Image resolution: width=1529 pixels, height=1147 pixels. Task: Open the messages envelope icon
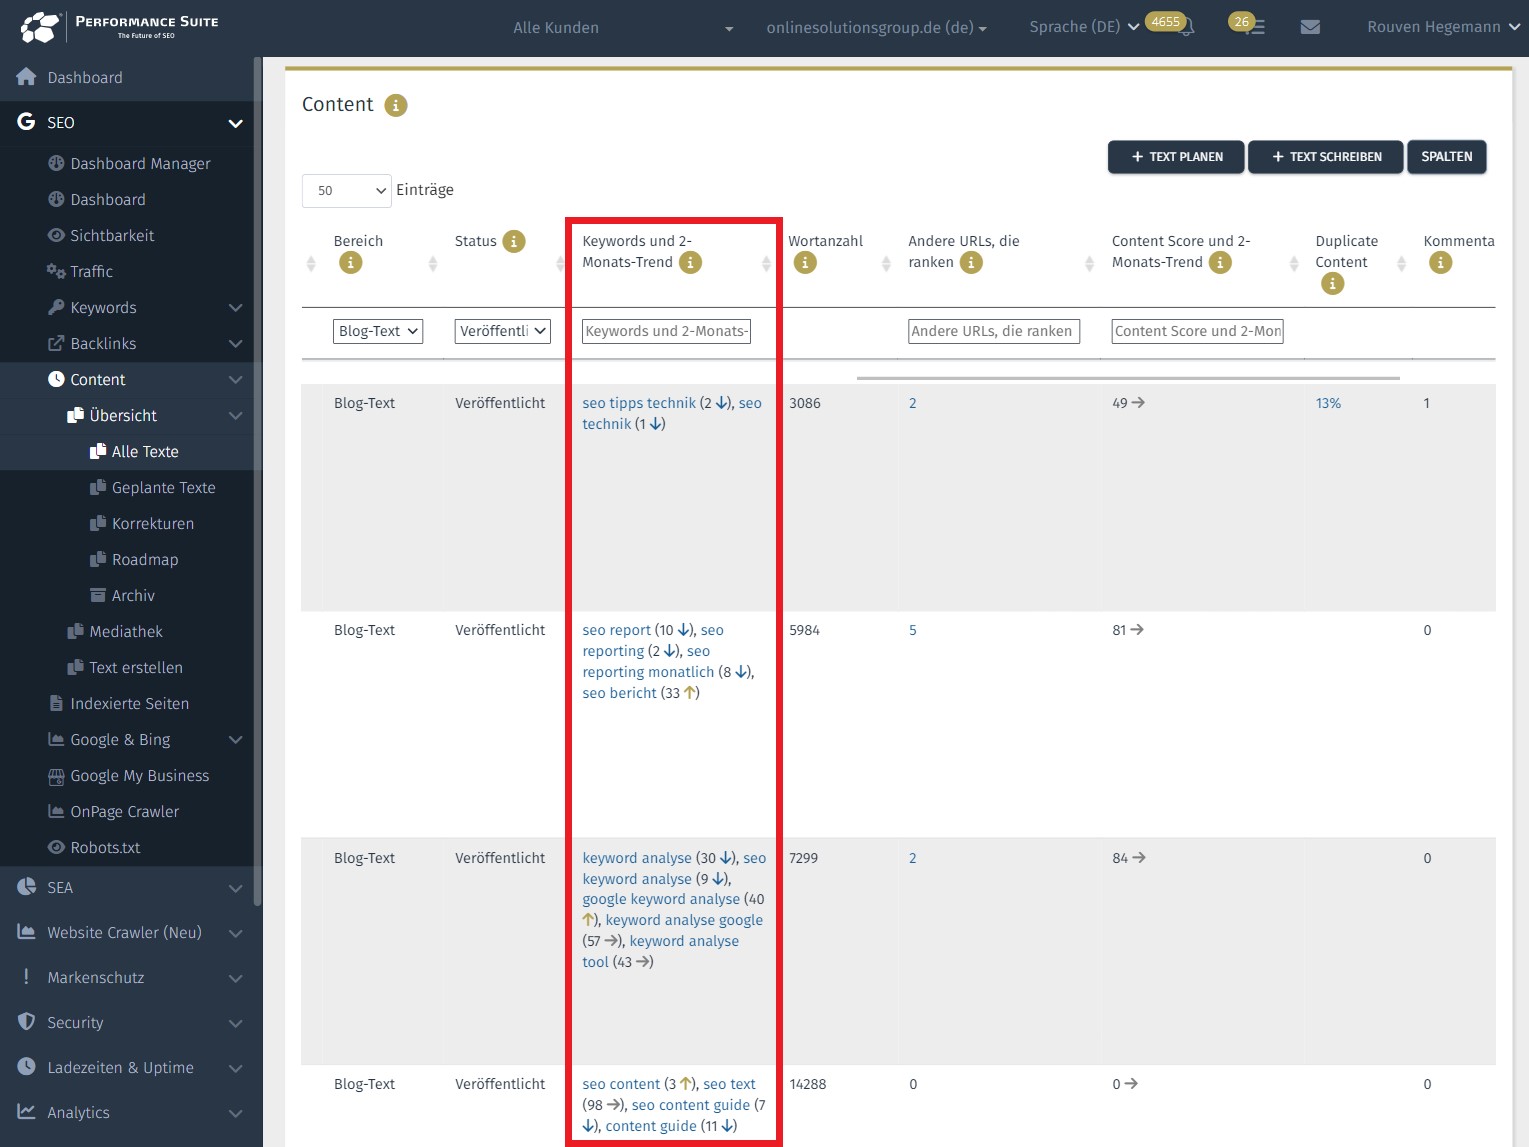point(1310,27)
